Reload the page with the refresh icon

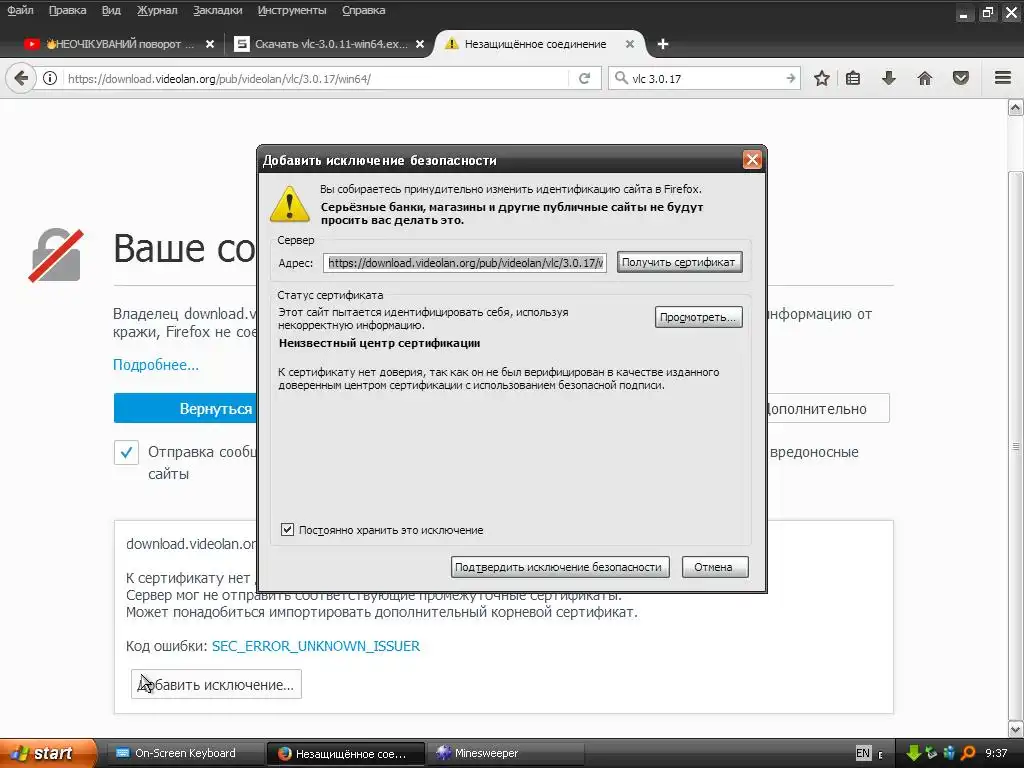coord(584,78)
